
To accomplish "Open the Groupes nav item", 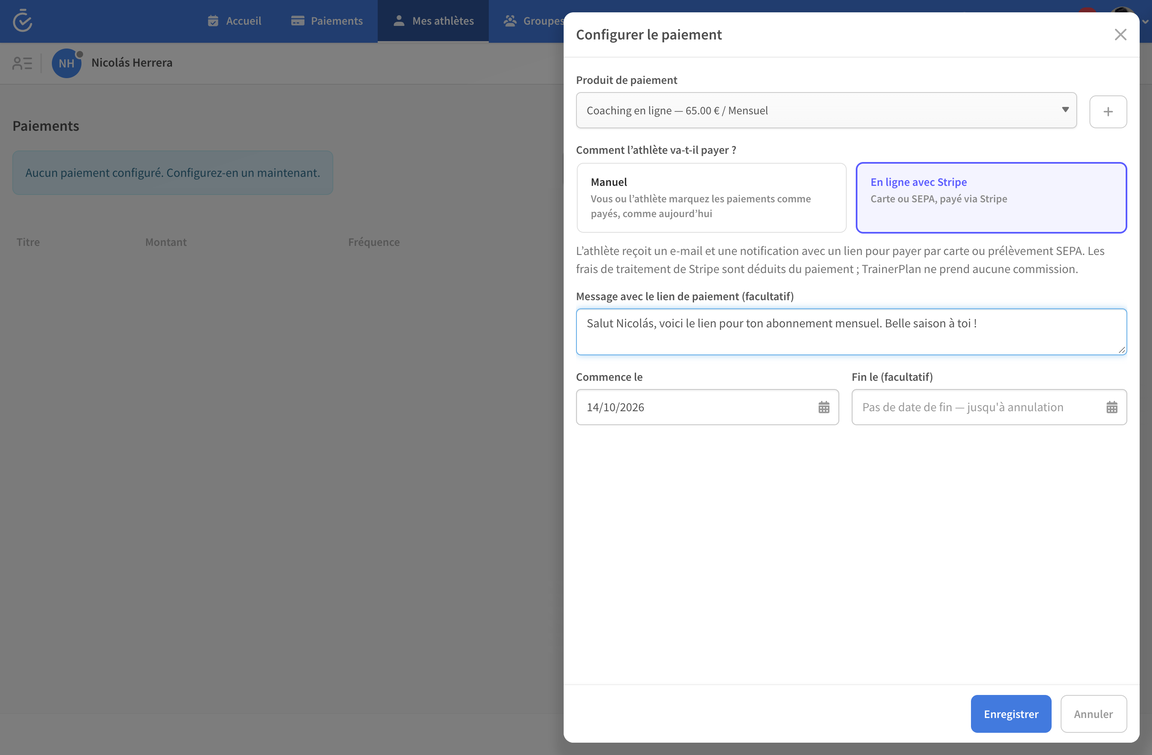I will coord(533,21).
